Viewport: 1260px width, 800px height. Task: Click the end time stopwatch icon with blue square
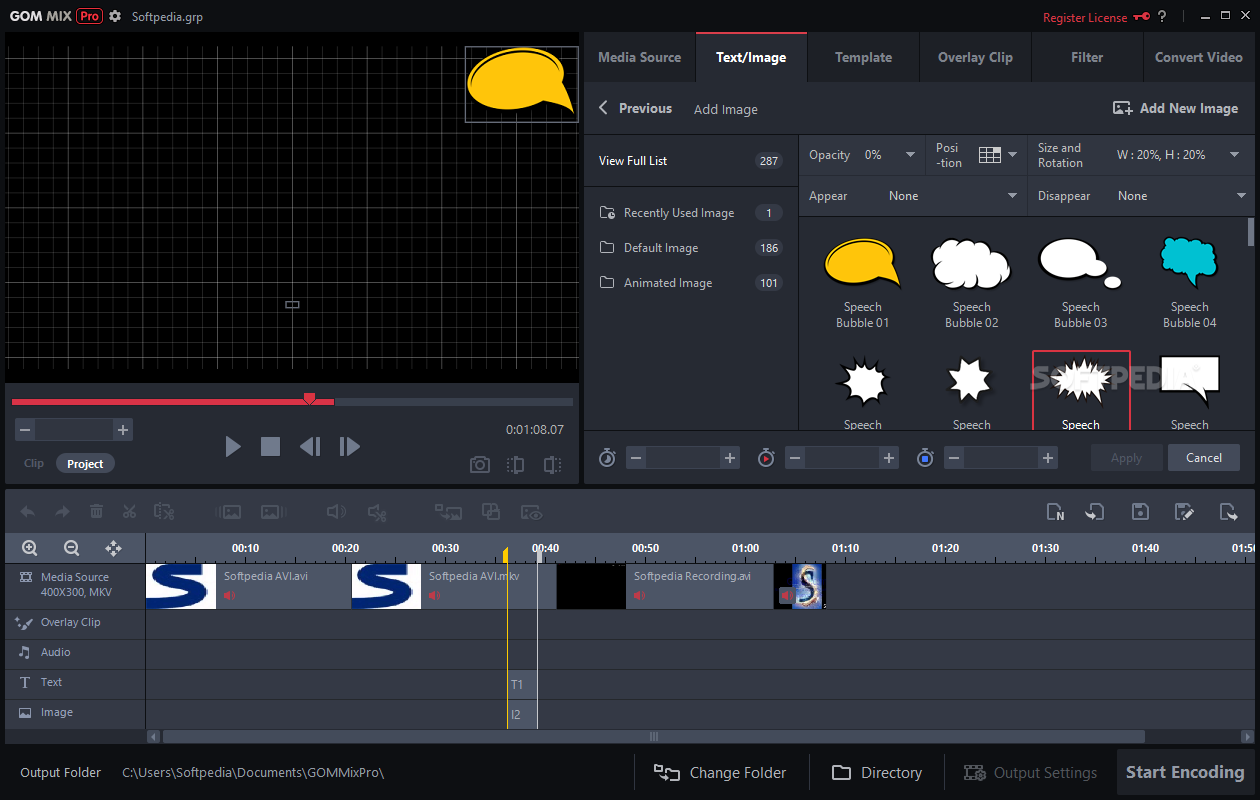(925, 458)
